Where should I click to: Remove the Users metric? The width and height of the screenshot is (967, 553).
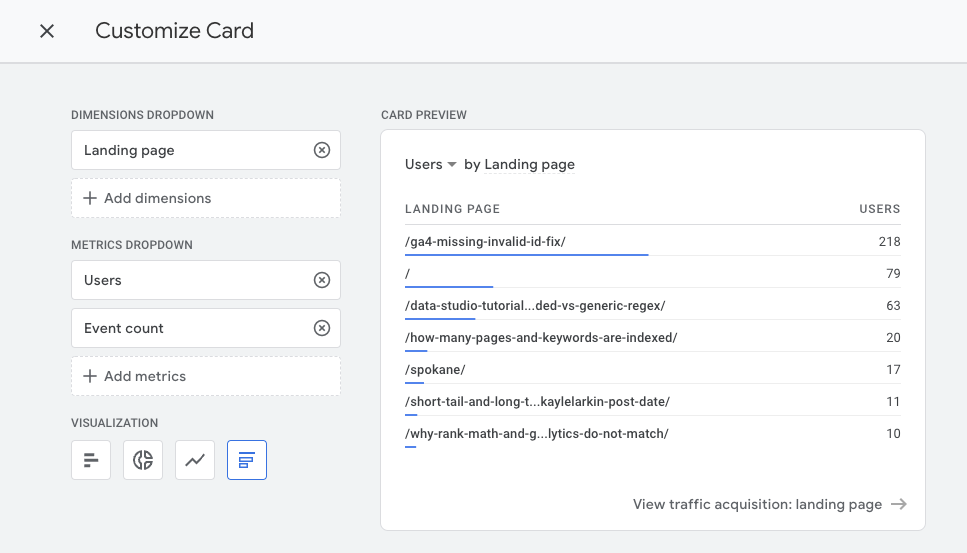tap(321, 280)
